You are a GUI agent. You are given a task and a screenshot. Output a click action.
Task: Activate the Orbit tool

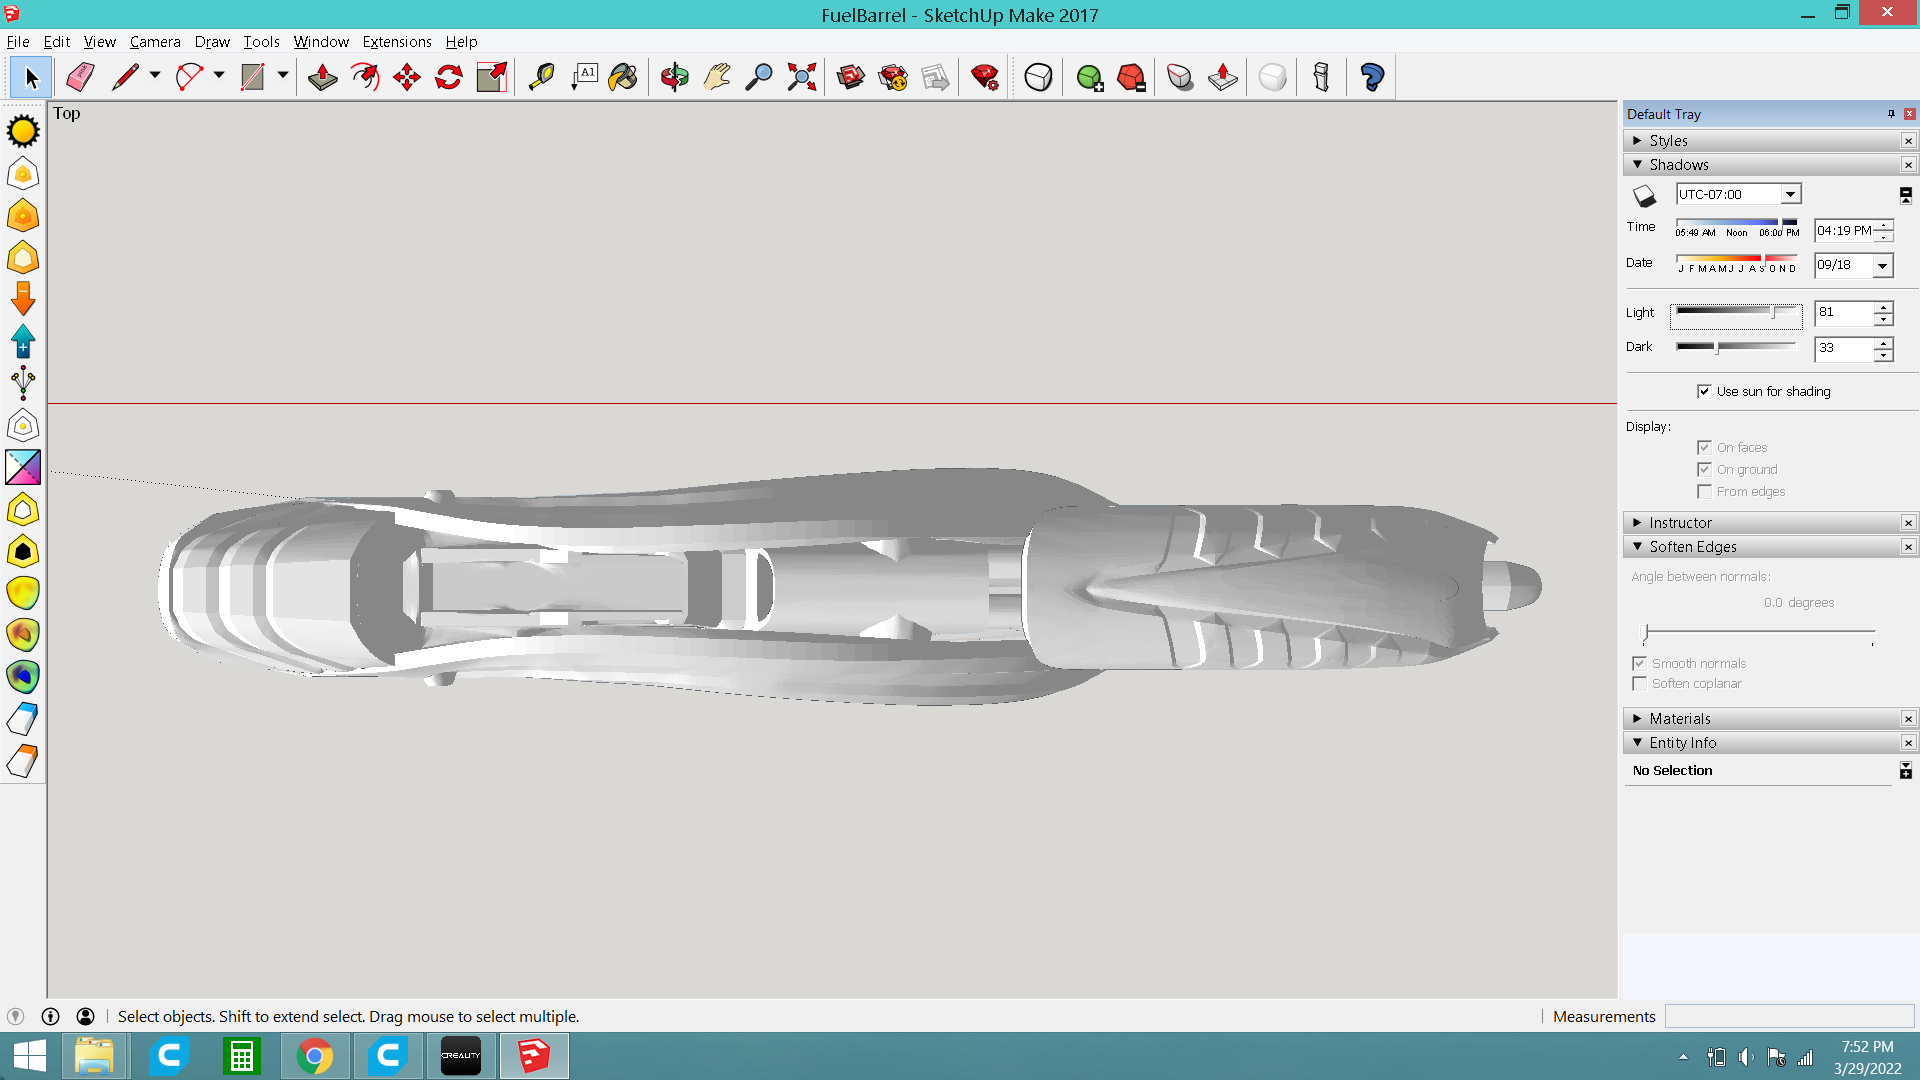(x=675, y=77)
